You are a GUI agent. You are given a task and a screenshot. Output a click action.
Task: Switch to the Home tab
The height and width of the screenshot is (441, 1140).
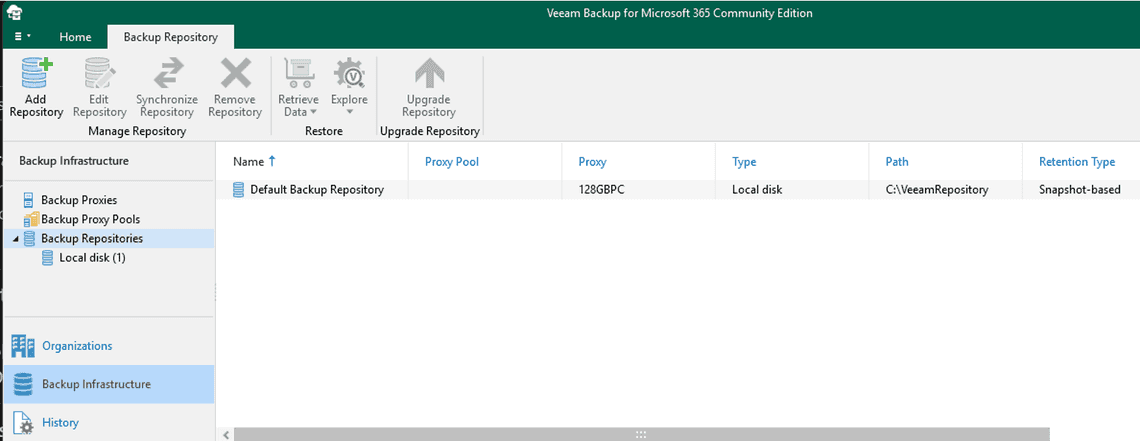[x=76, y=37]
